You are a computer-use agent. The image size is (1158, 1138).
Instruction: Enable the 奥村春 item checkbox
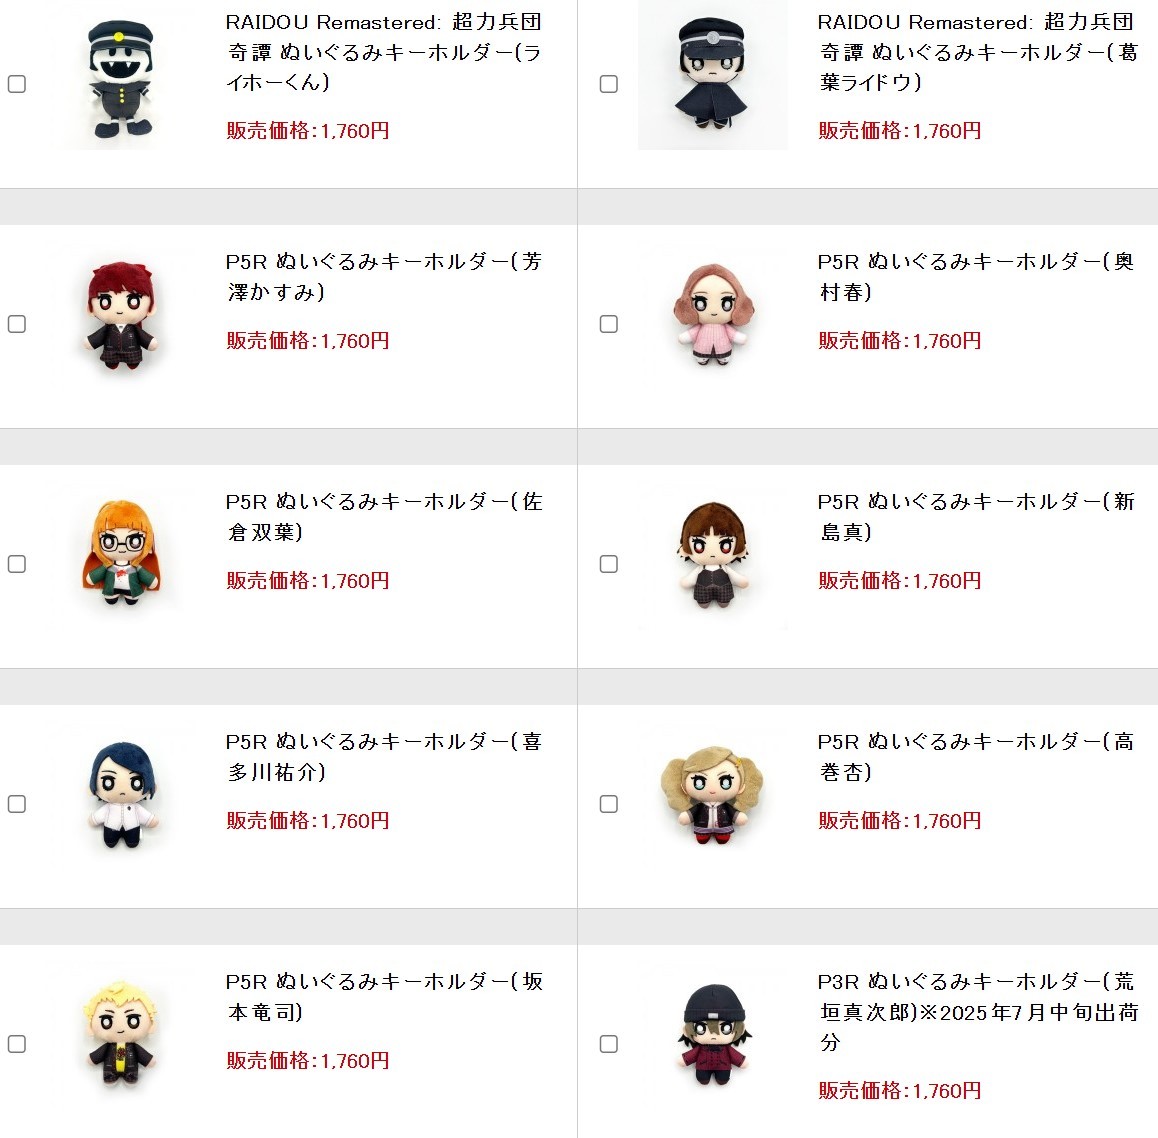(x=609, y=324)
